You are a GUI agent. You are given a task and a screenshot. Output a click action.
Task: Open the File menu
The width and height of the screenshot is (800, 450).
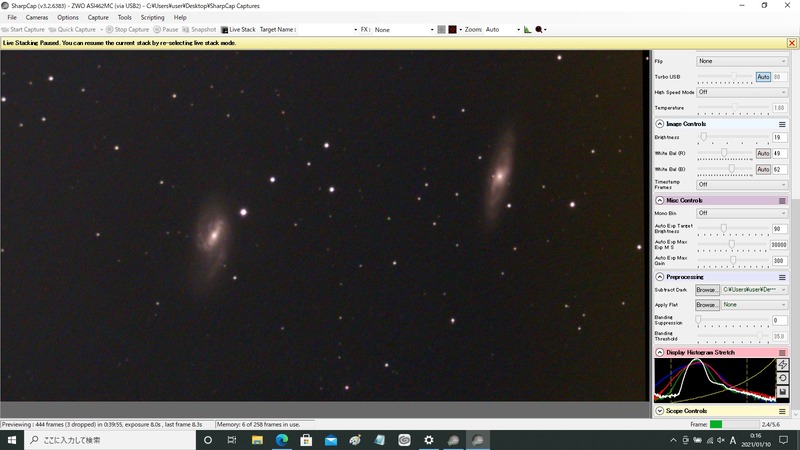12,17
